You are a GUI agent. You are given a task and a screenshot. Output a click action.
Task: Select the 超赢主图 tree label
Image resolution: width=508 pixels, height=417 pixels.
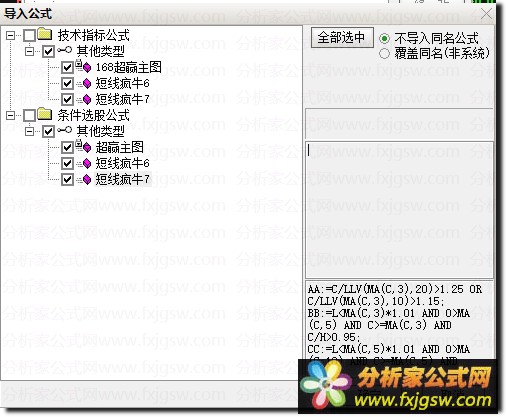coord(120,147)
